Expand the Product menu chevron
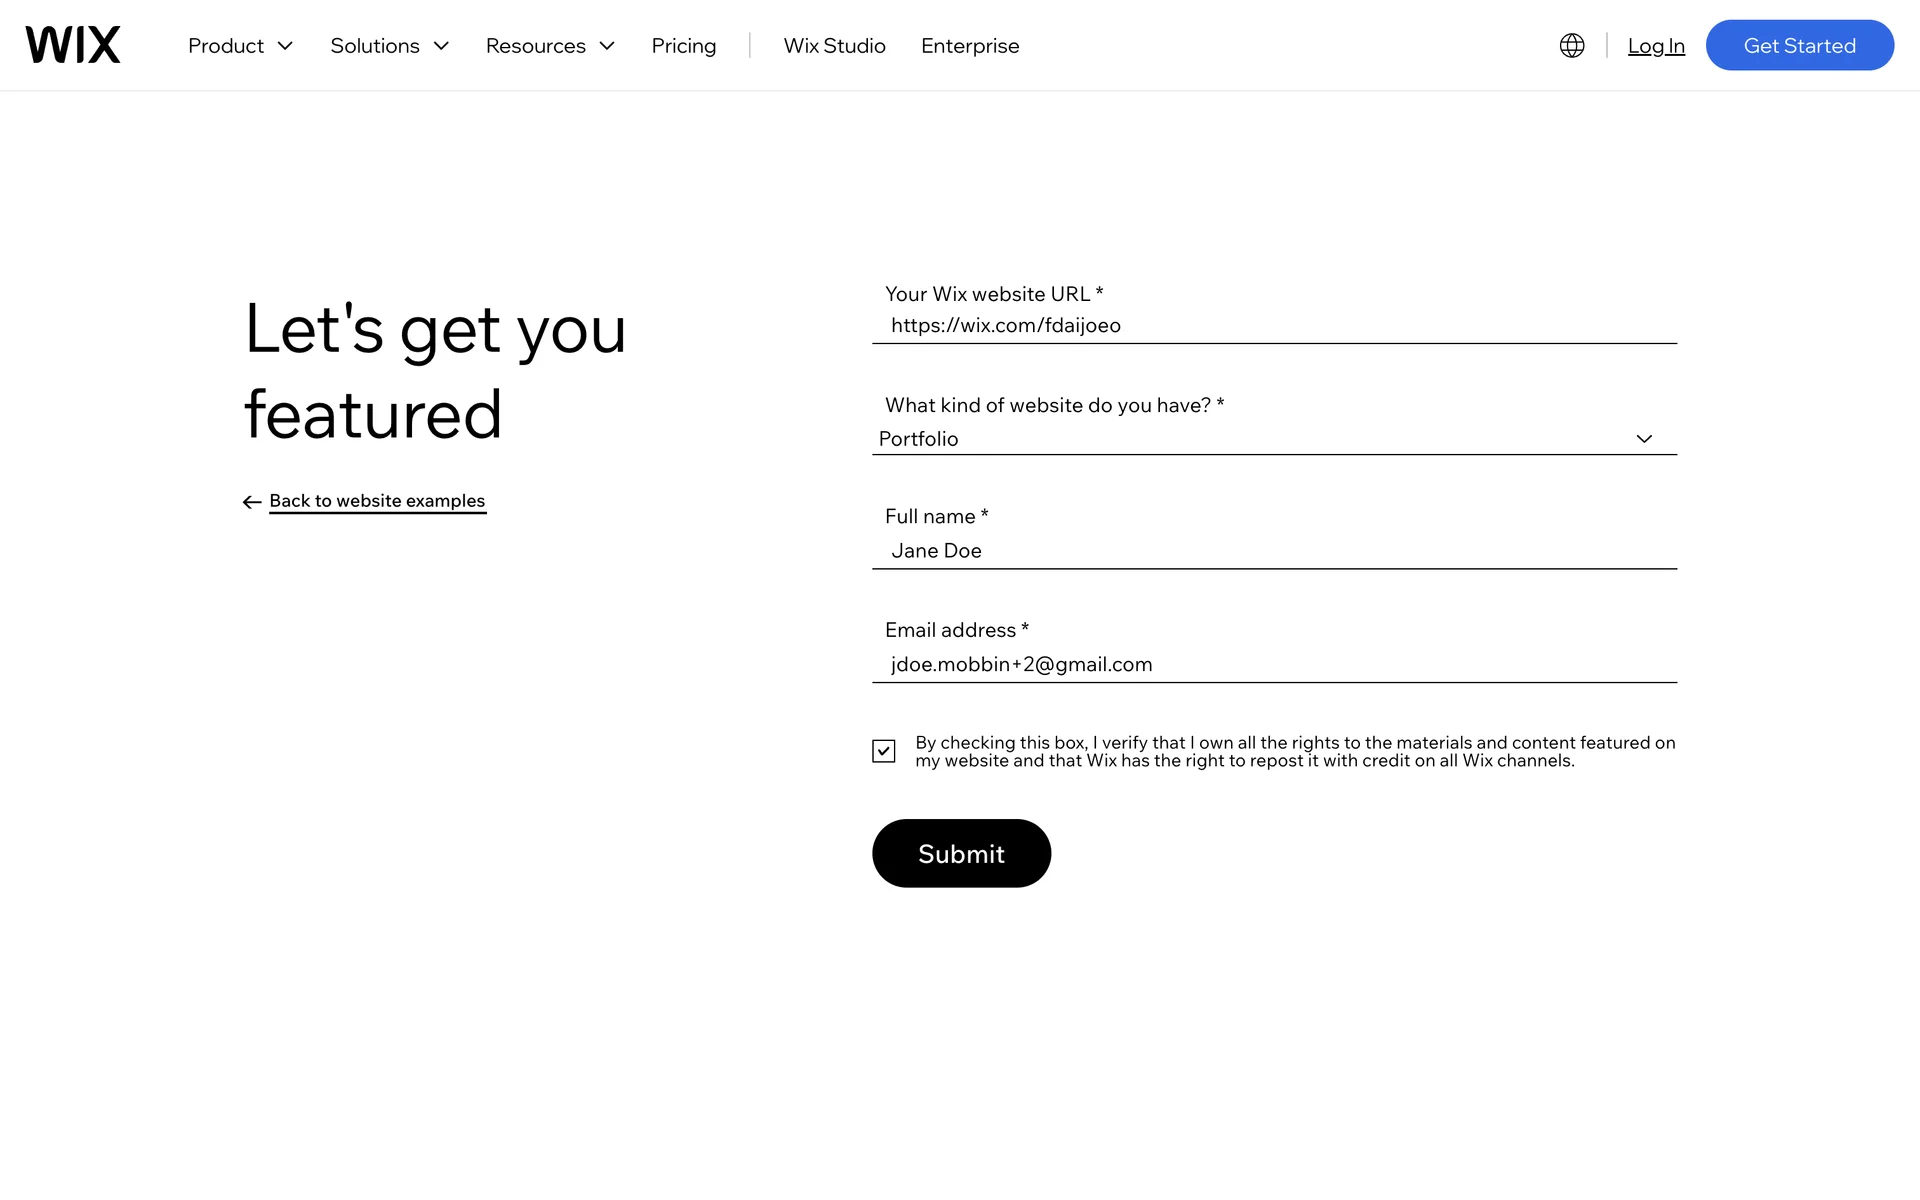The width and height of the screenshot is (1920, 1200). coord(285,46)
